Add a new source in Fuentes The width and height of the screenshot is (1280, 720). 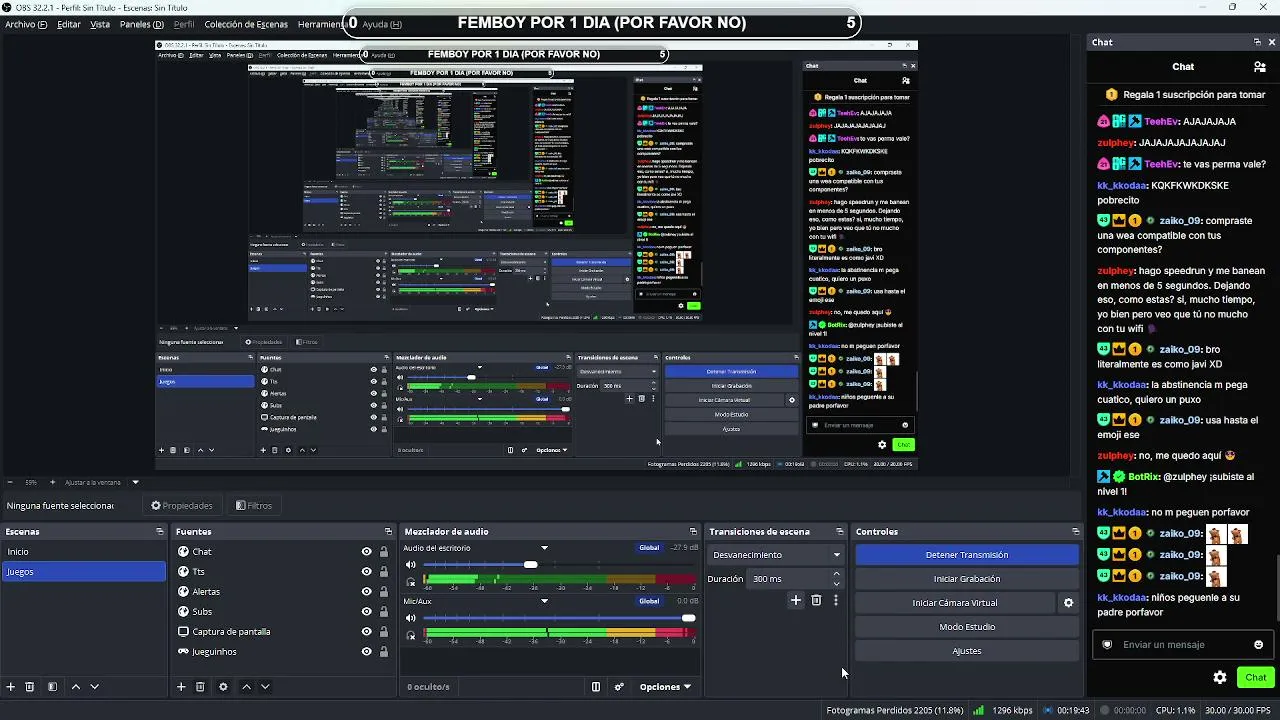[x=181, y=687]
